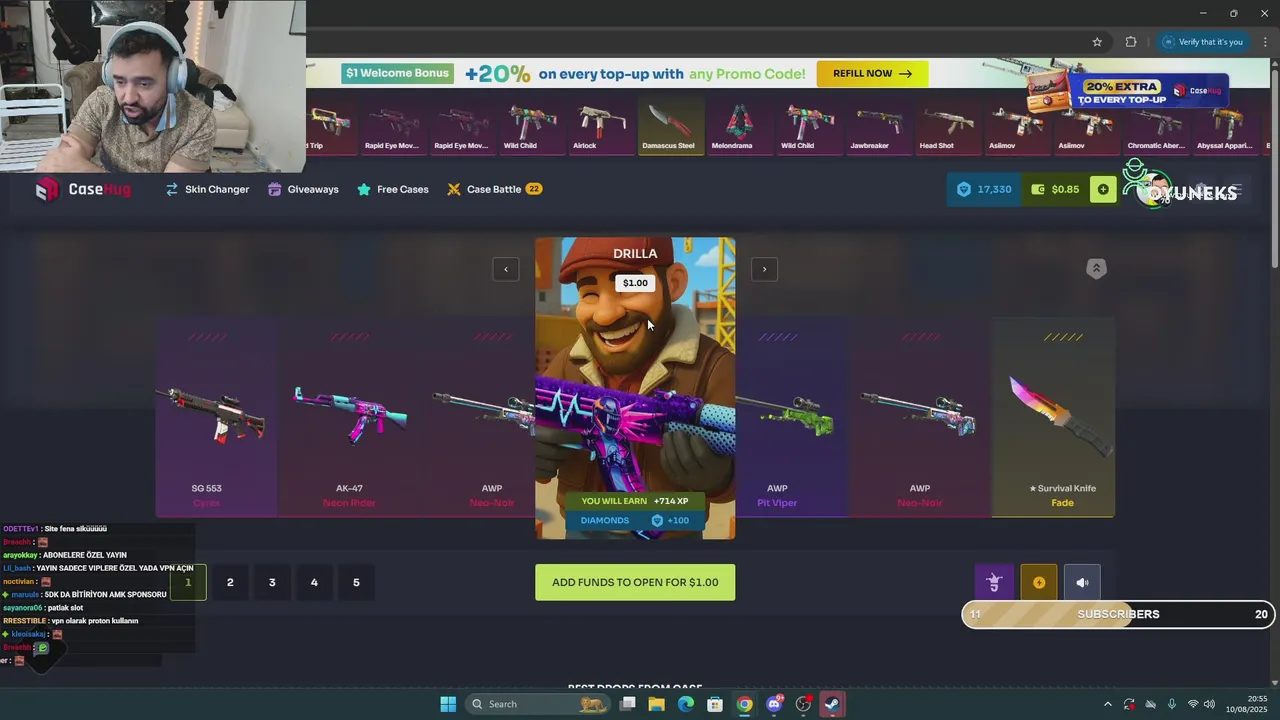Click the Abyssal Appari... live drop
This screenshot has width=1280, height=720.
pyautogui.click(x=1224, y=126)
